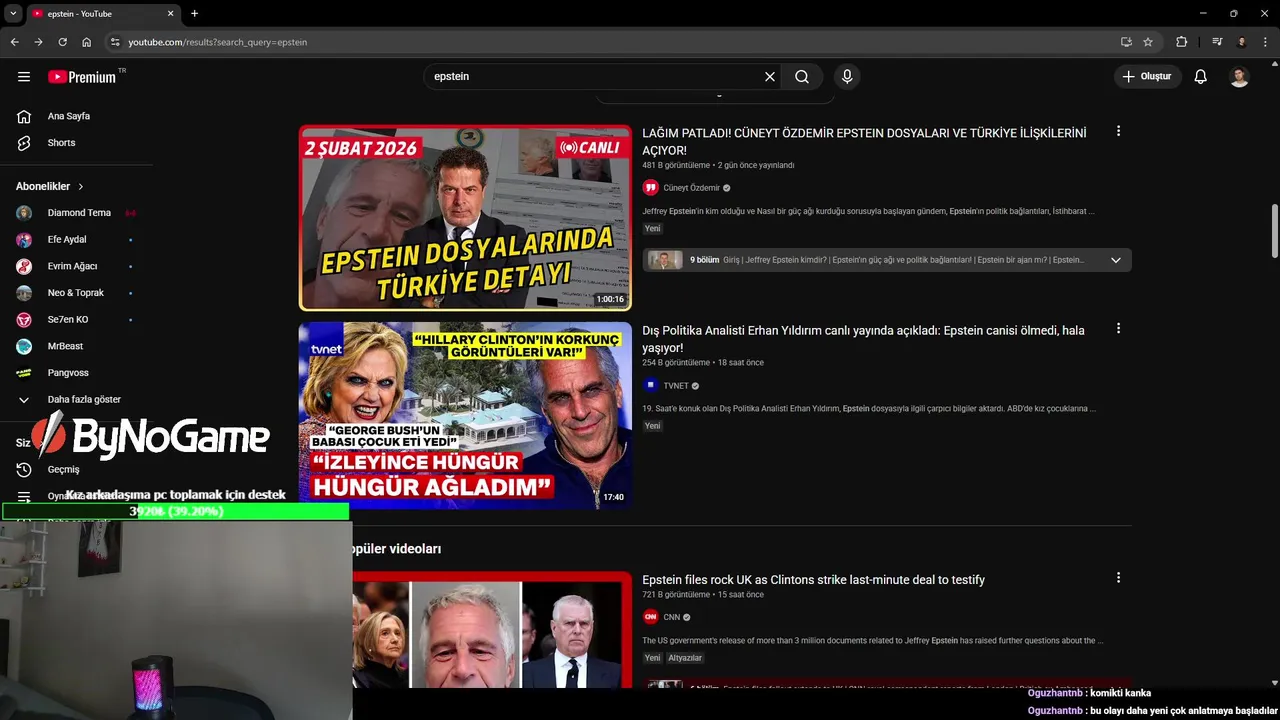Expand the 9 bölüm chapters chevron
This screenshot has height=720, width=1280.
point(1115,260)
